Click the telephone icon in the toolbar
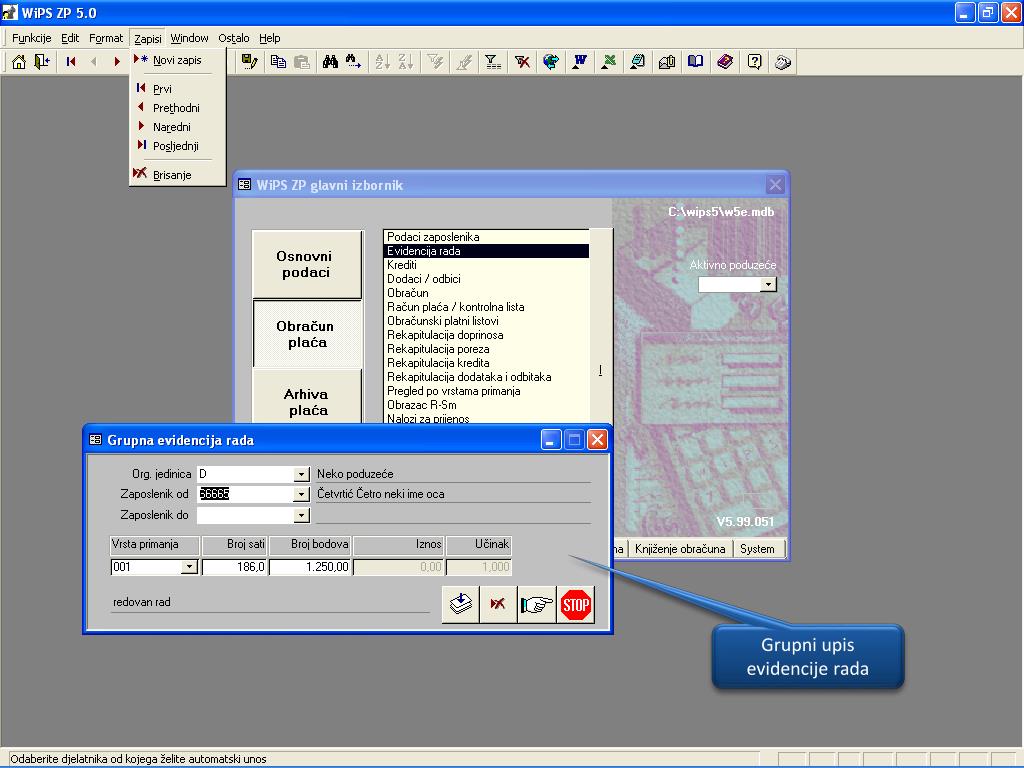The height and width of the screenshot is (768, 1024). 783,62
